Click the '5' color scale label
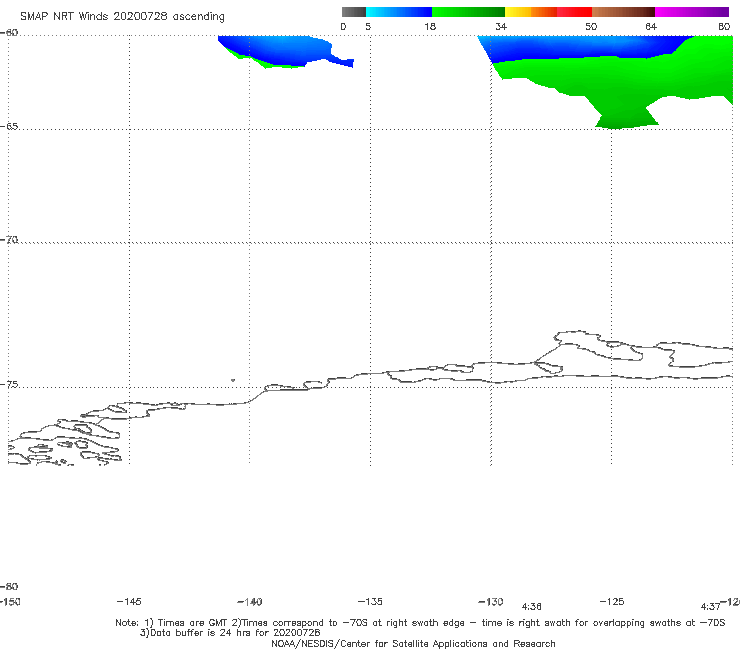The width and height of the screenshot is (740, 650). (368, 26)
